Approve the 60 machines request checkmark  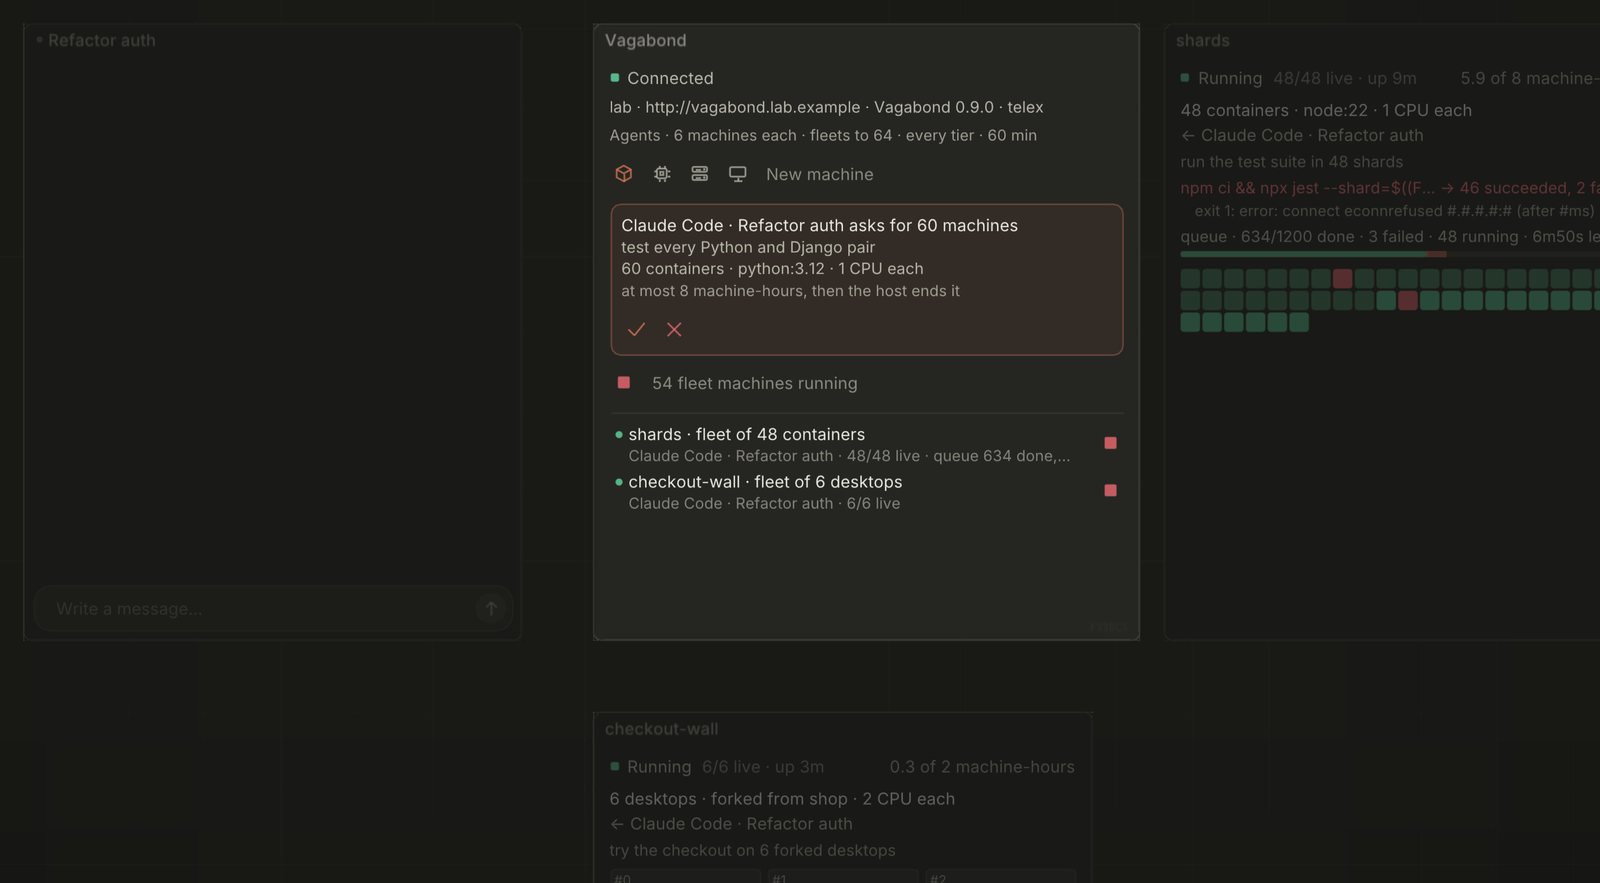636,329
